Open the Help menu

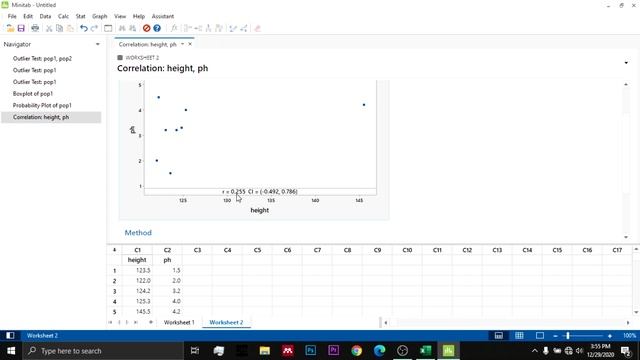pos(139,16)
